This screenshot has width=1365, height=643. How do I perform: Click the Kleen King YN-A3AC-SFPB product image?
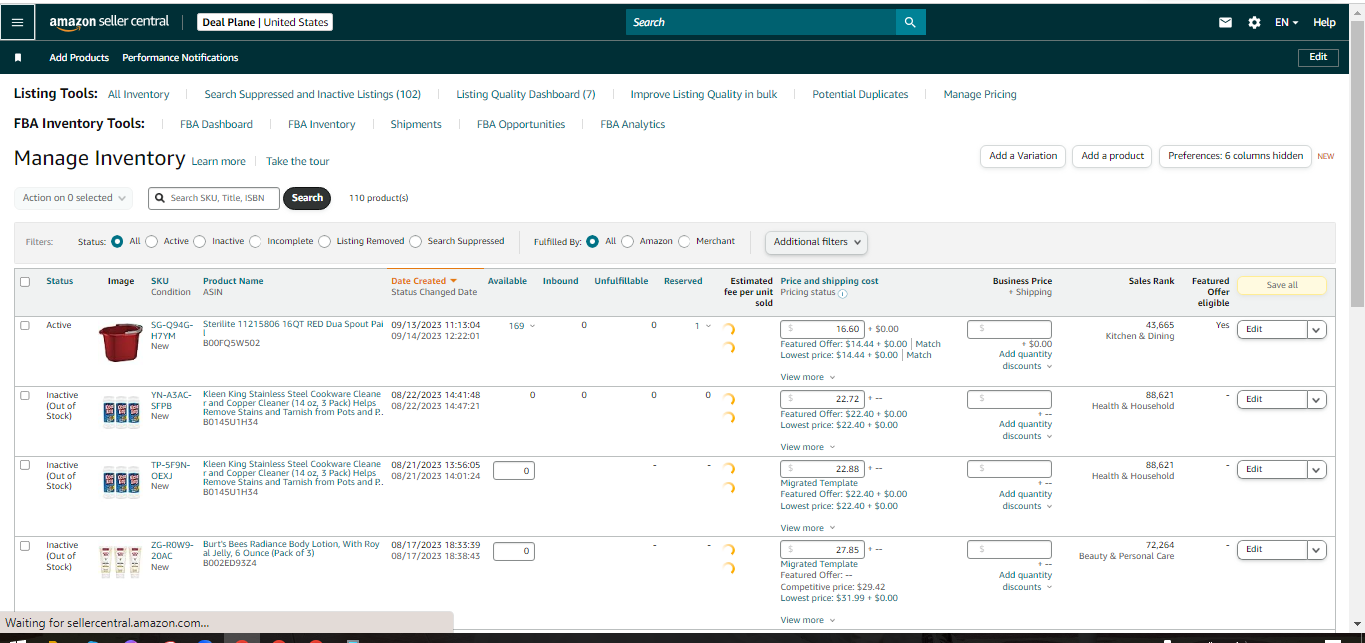[x=121, y=412]
